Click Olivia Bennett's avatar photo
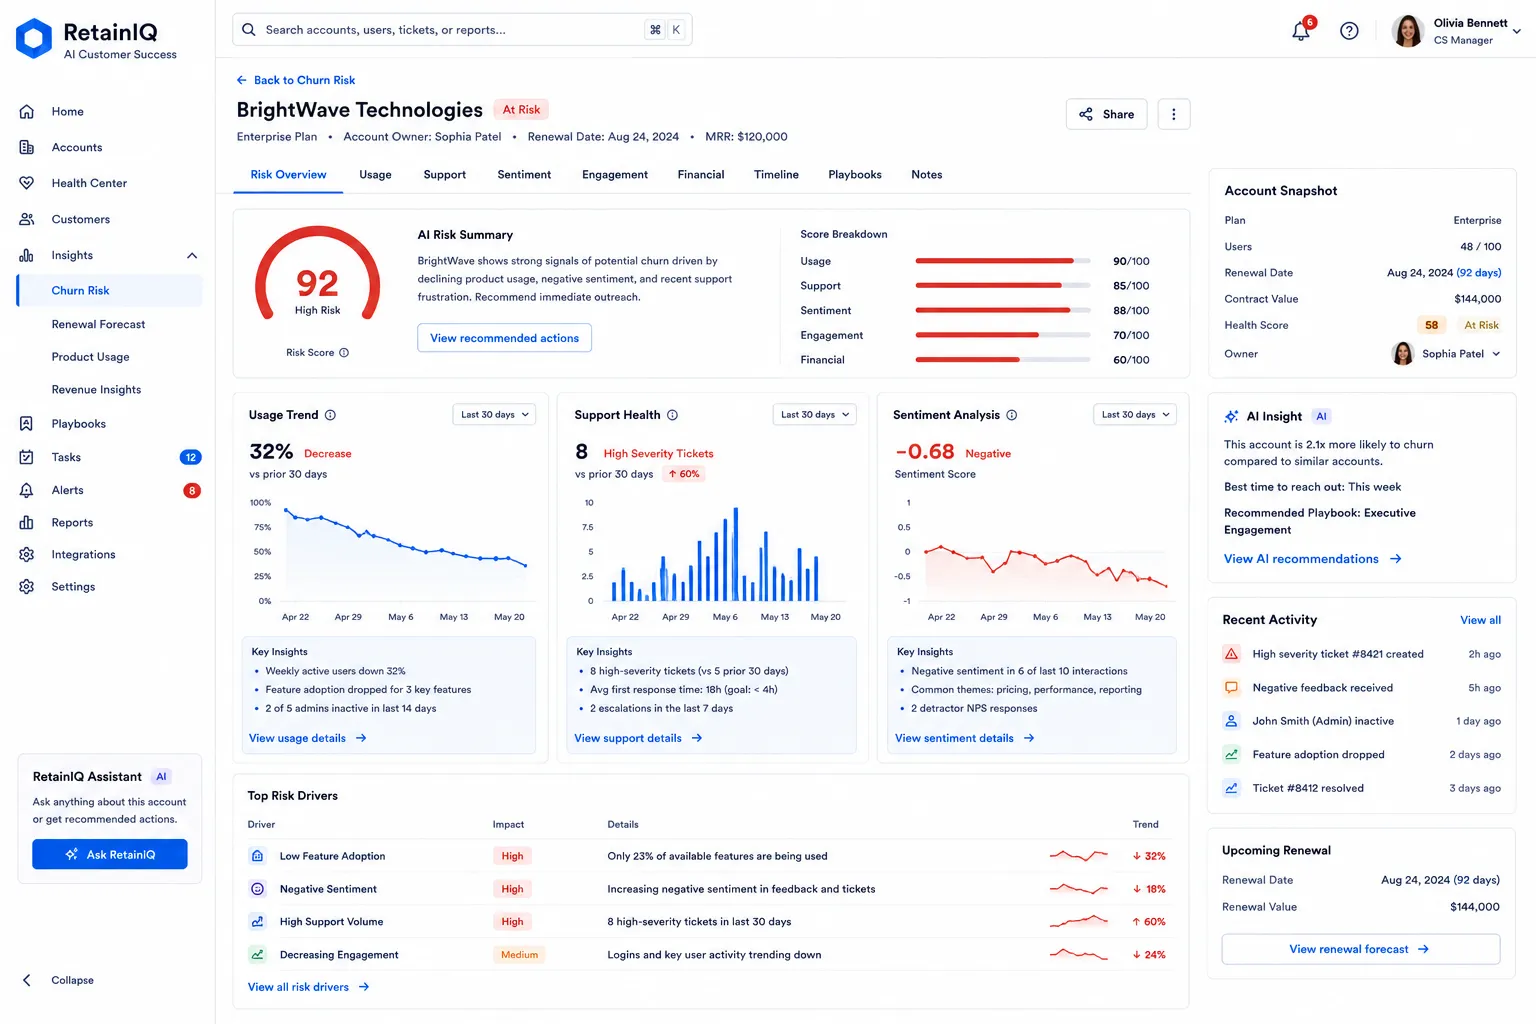Screen dimensions: 1536x1024 (1408, 31)
